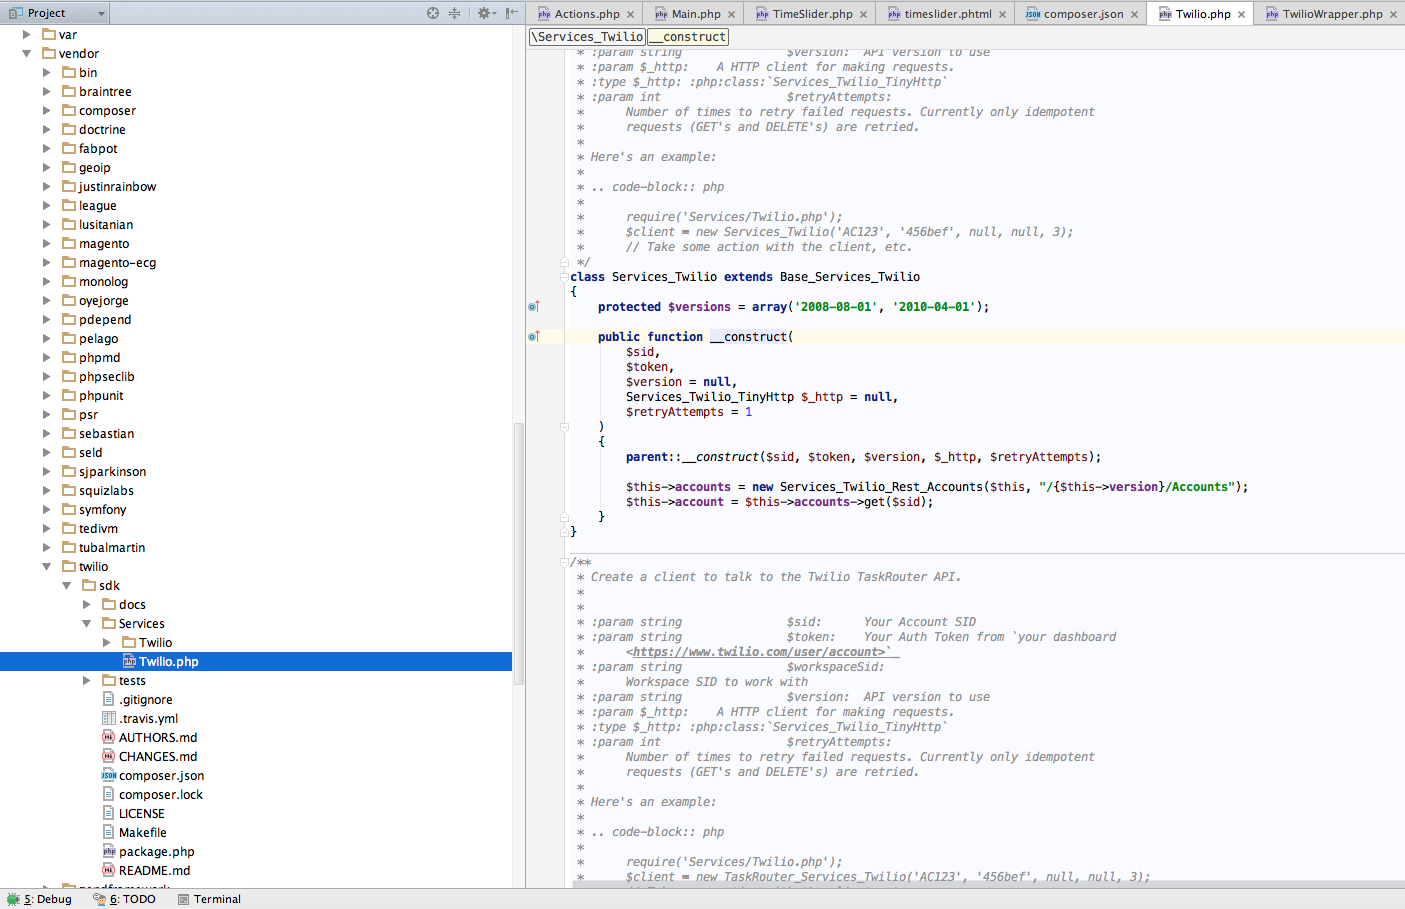
Task: Close the timeslider.phtml tab
Action: (x=1002, y=14)
